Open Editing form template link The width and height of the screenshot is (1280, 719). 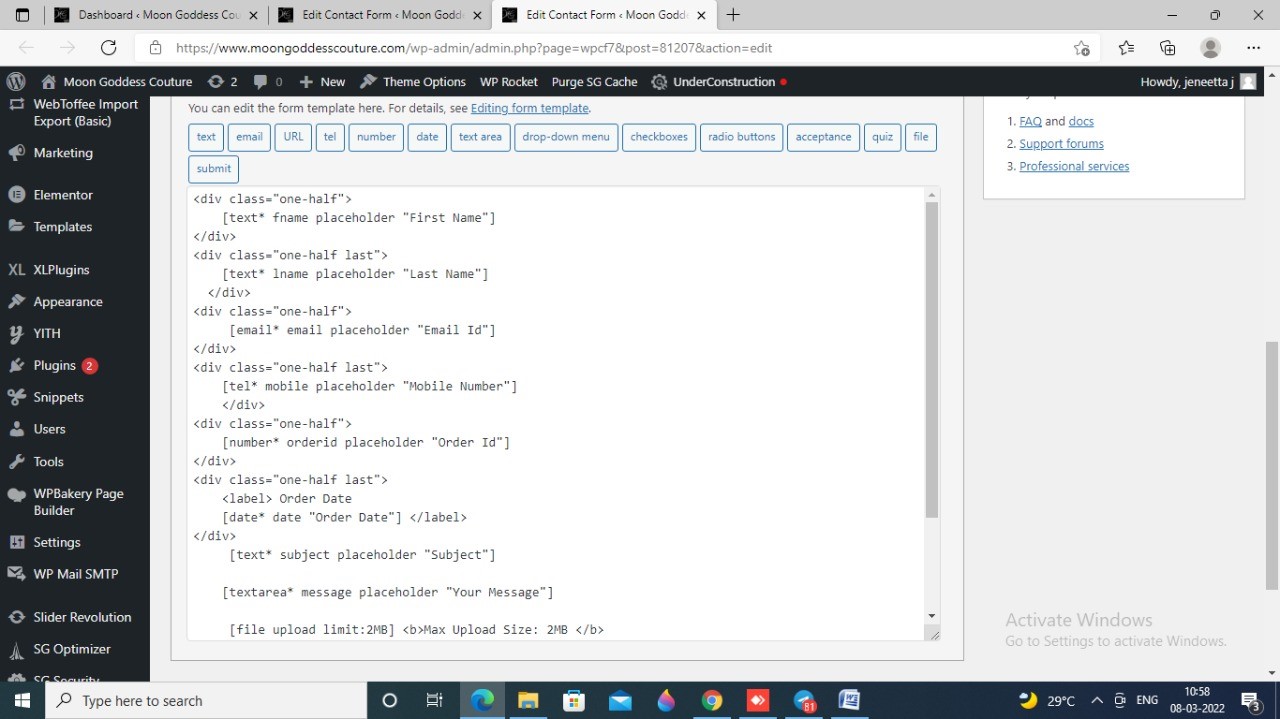[529, 108]
